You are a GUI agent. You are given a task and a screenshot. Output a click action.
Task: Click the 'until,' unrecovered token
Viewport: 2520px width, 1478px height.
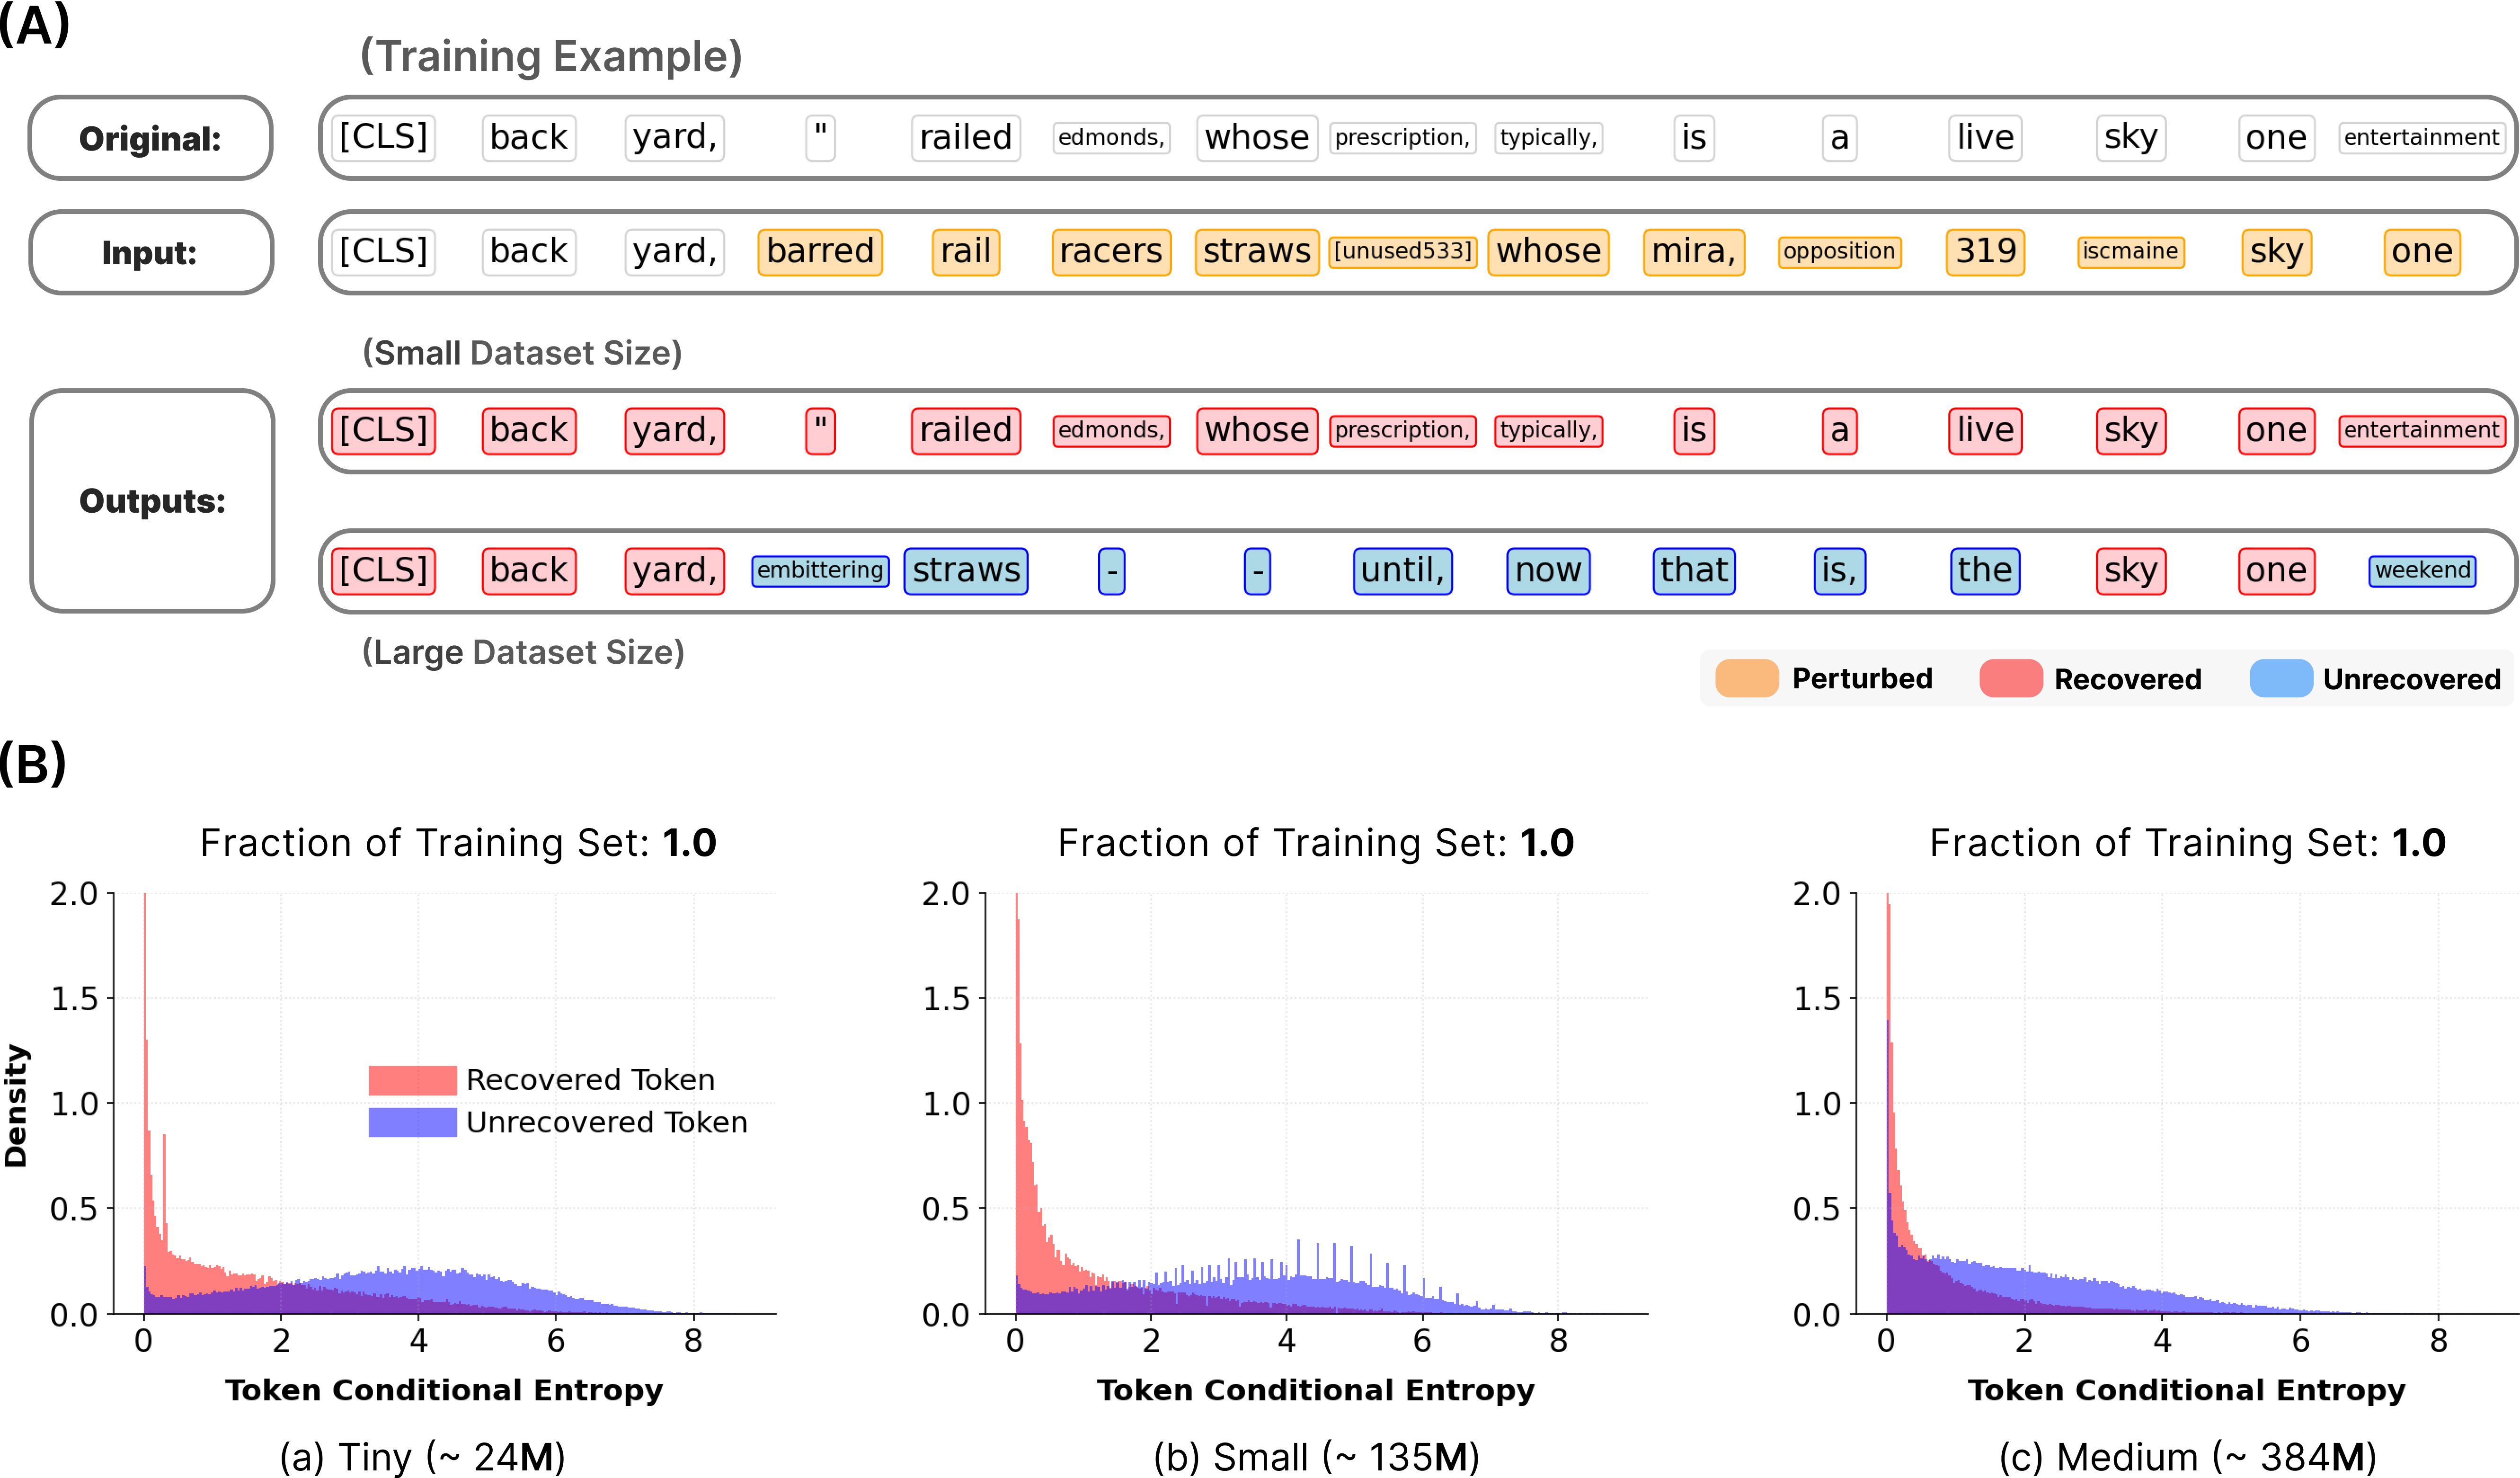[x=1402, y=571]
